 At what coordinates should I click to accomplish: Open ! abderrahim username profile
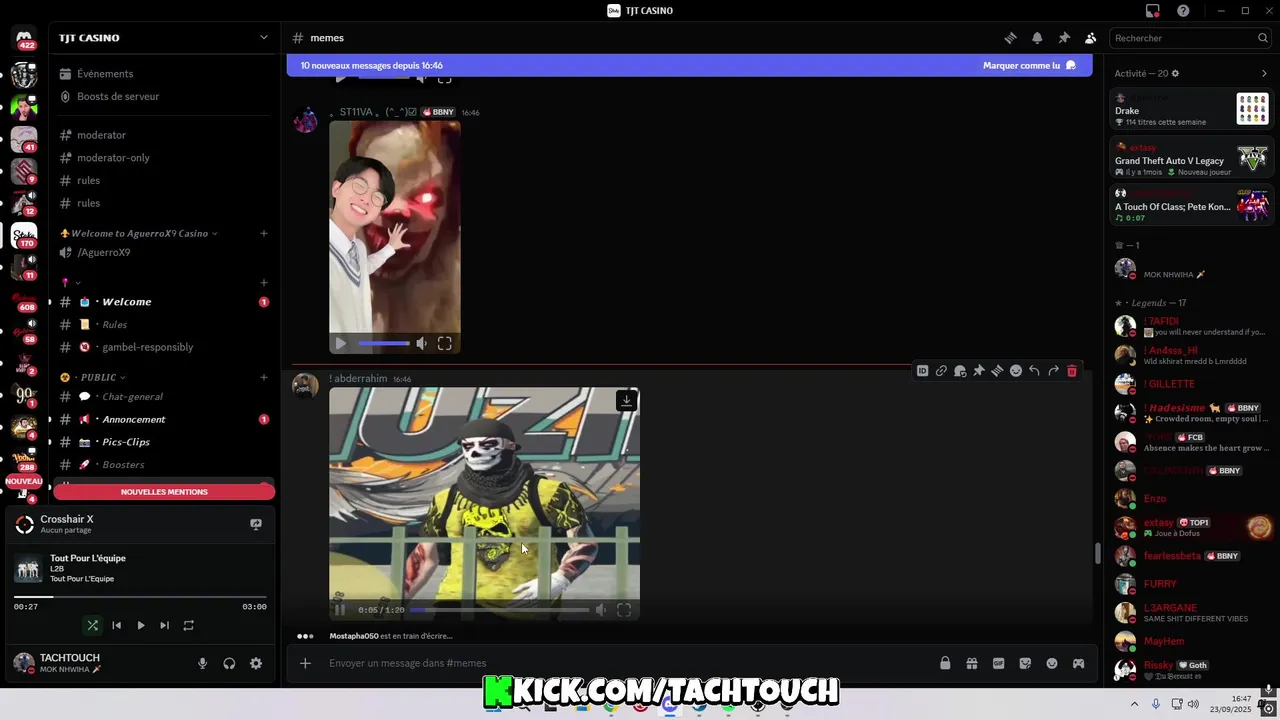point(358,379)
